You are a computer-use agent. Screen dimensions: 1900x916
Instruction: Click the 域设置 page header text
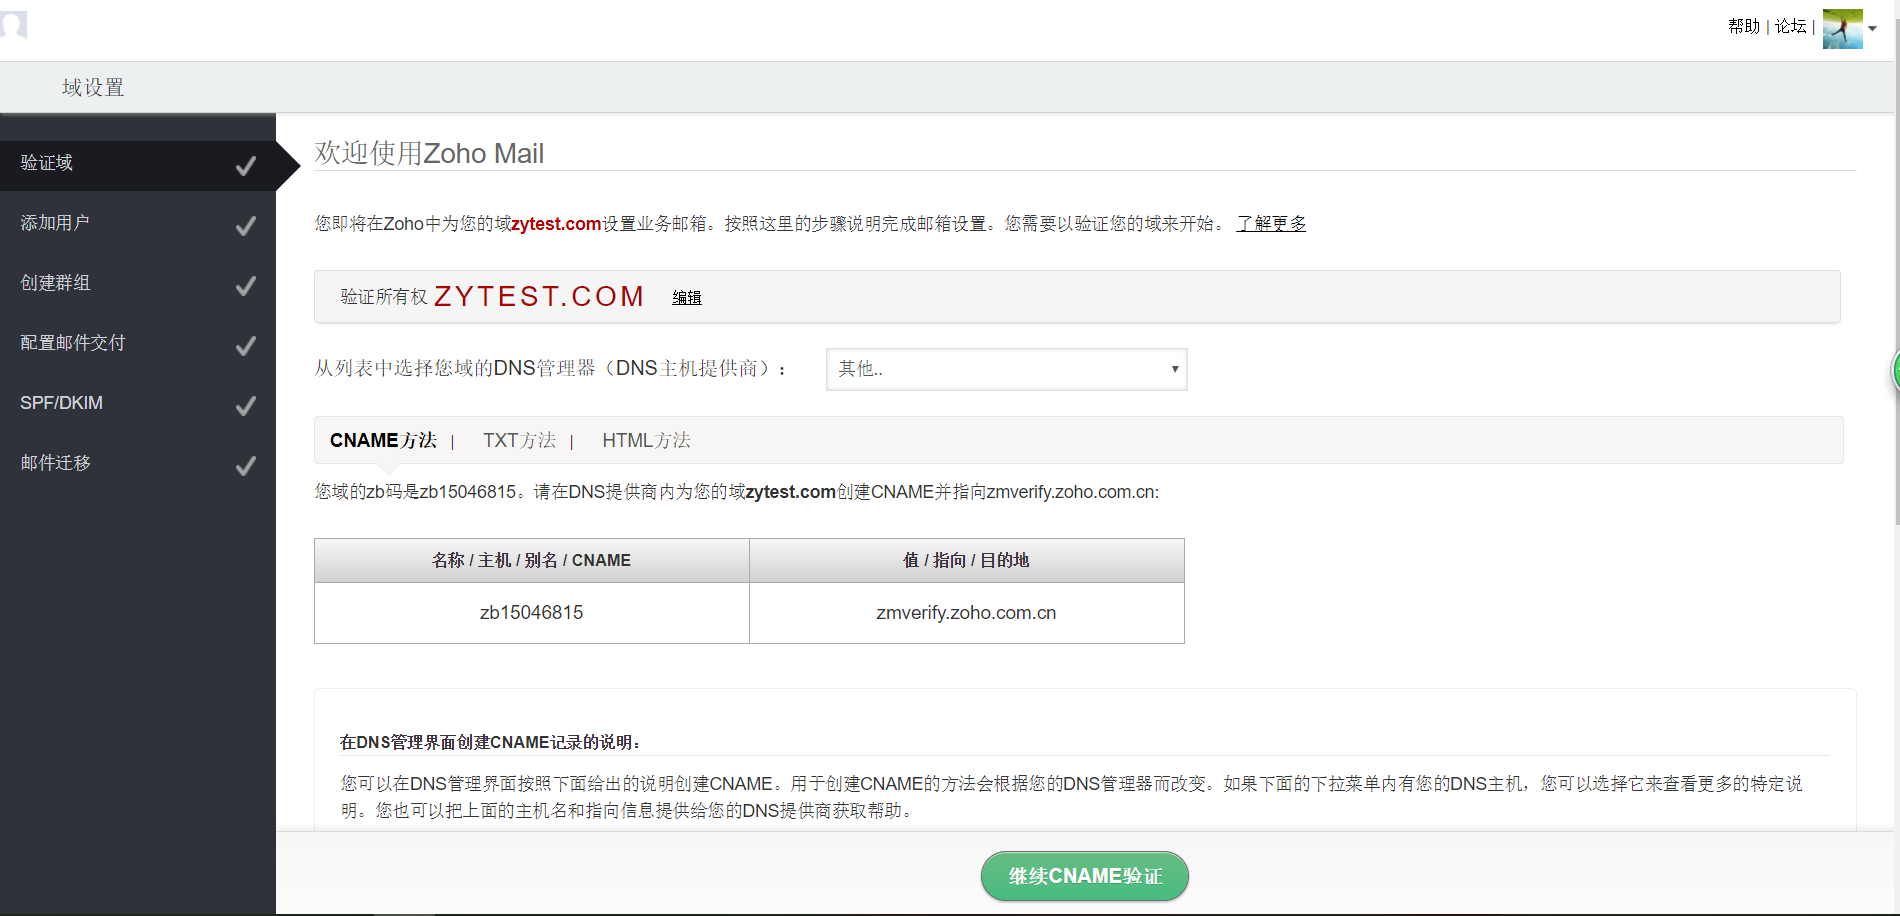pyautogui.click(x=93, y=88)
